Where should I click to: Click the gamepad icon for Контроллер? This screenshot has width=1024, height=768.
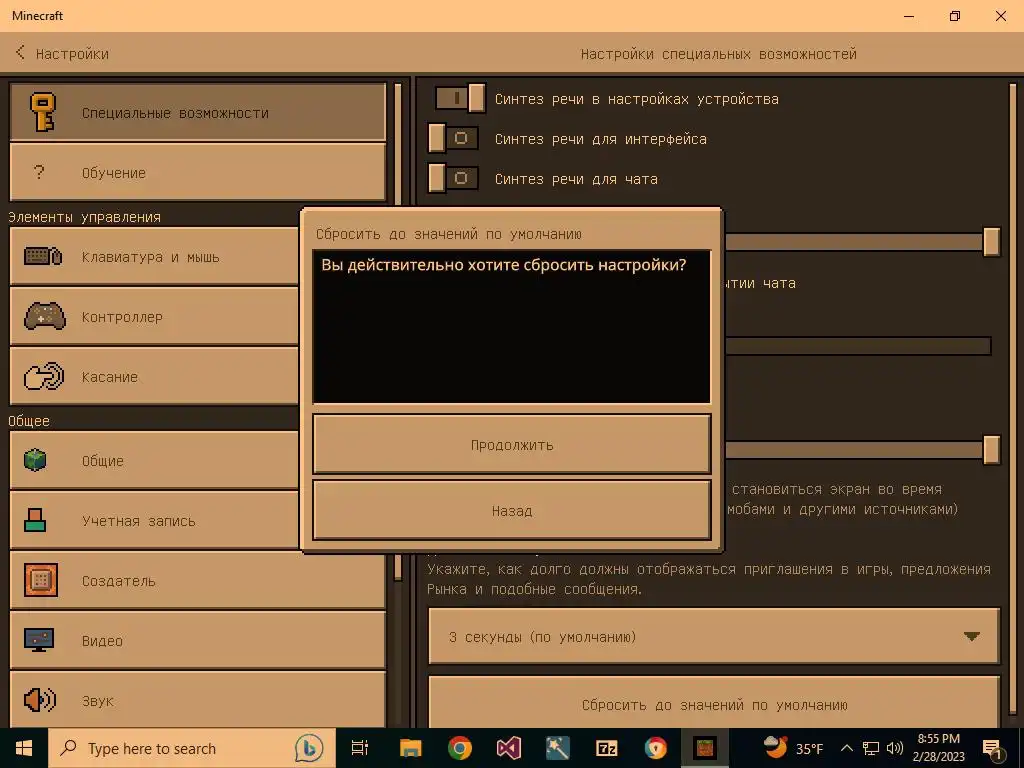[44, 316]
